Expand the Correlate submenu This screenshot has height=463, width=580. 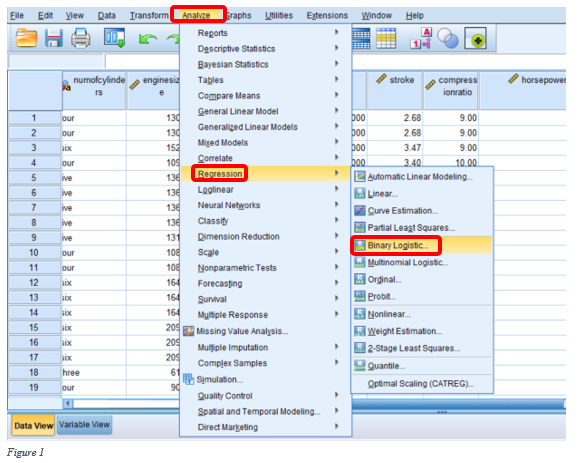(266, 158)
